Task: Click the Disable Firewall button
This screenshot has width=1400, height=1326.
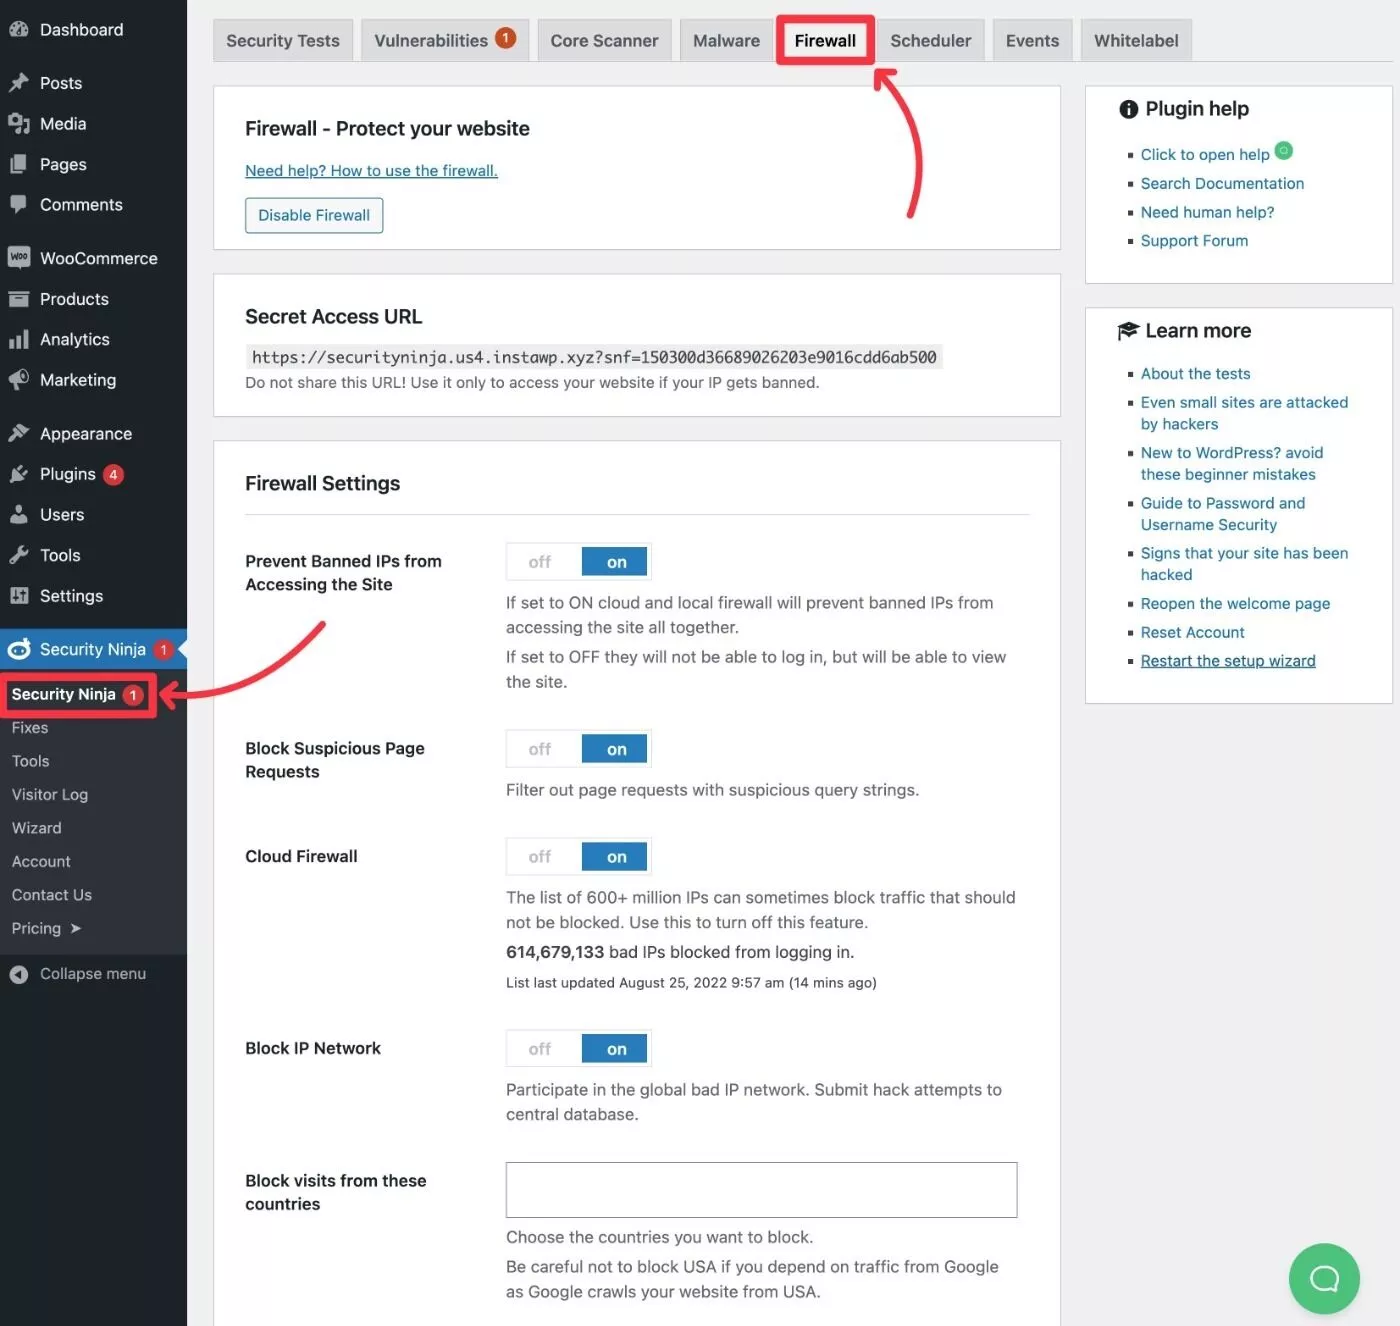Action: pyautogui.click(x=314, y=215)
